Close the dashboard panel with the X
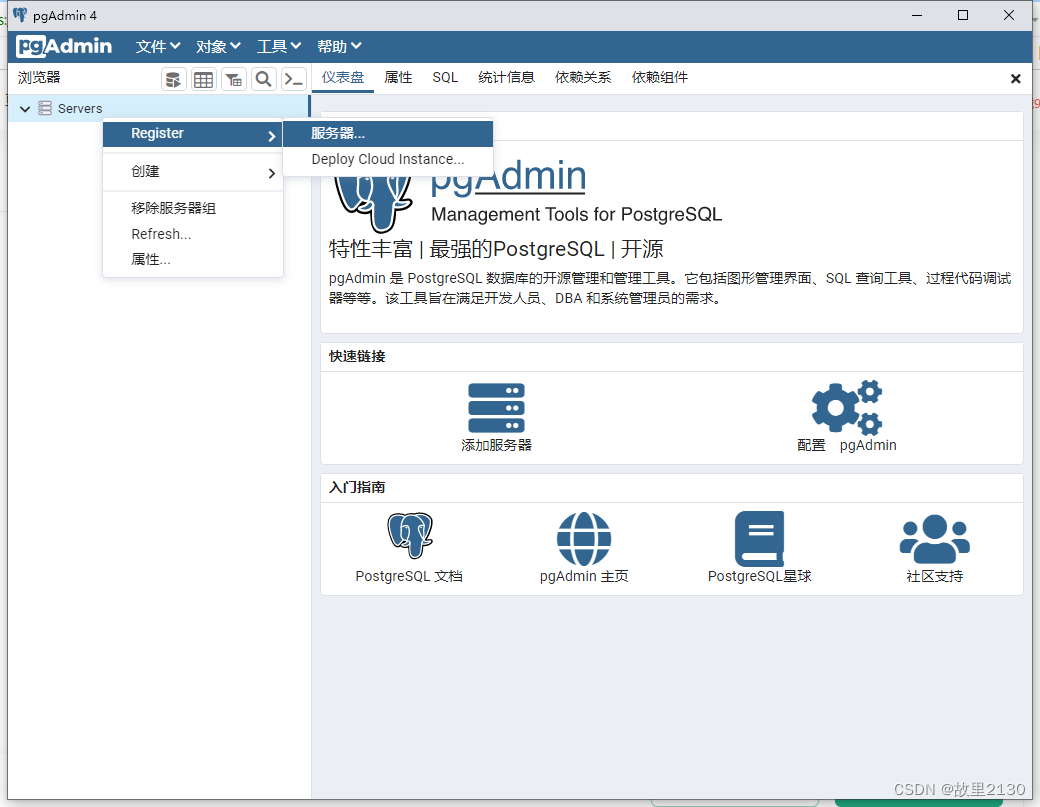This screenshot has height=807, width=1040. coord(1016,78)
